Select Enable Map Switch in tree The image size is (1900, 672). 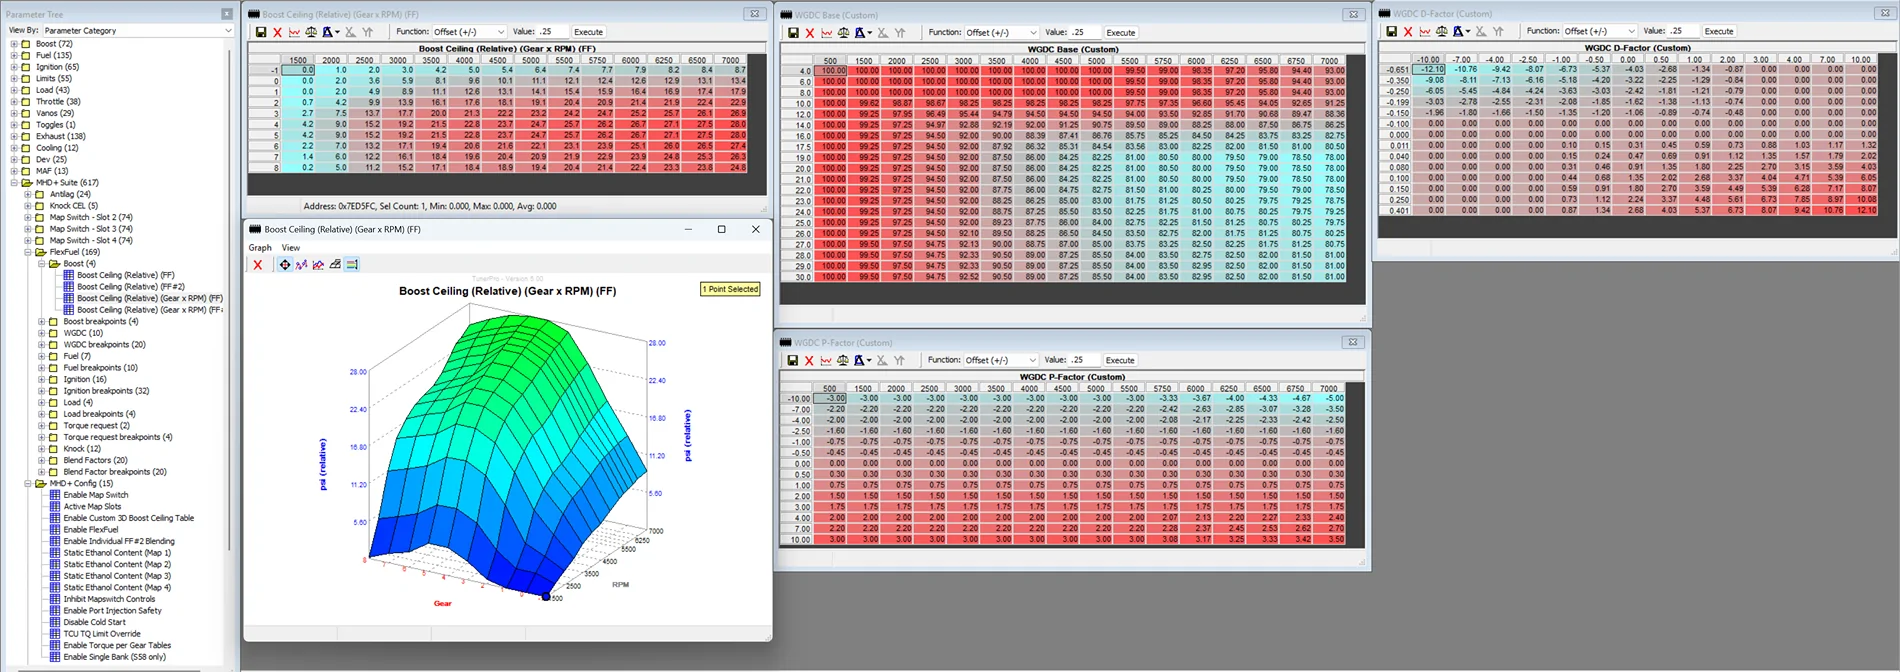tap(95, 495)
